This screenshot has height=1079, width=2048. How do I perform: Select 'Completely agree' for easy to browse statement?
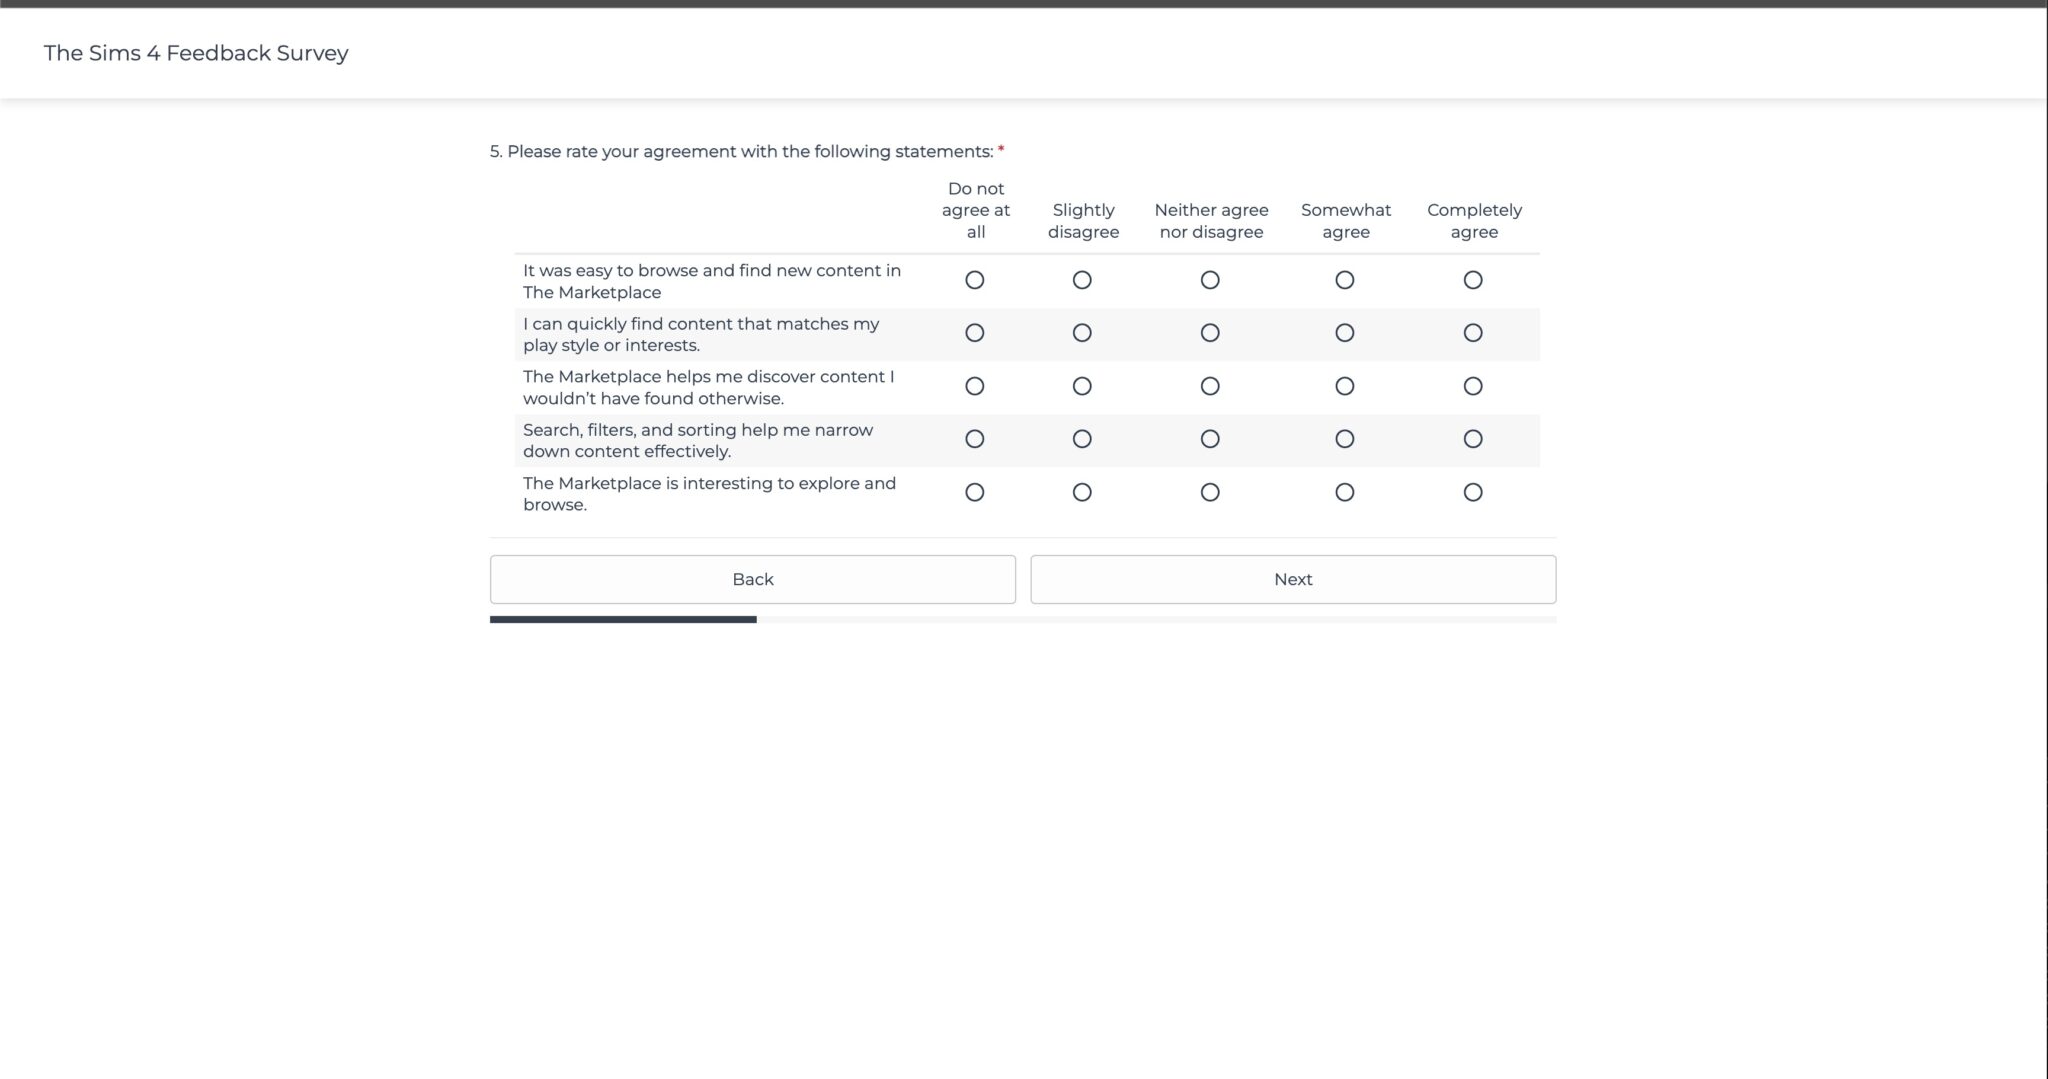pyautogui.click(x=1473, y=280)
